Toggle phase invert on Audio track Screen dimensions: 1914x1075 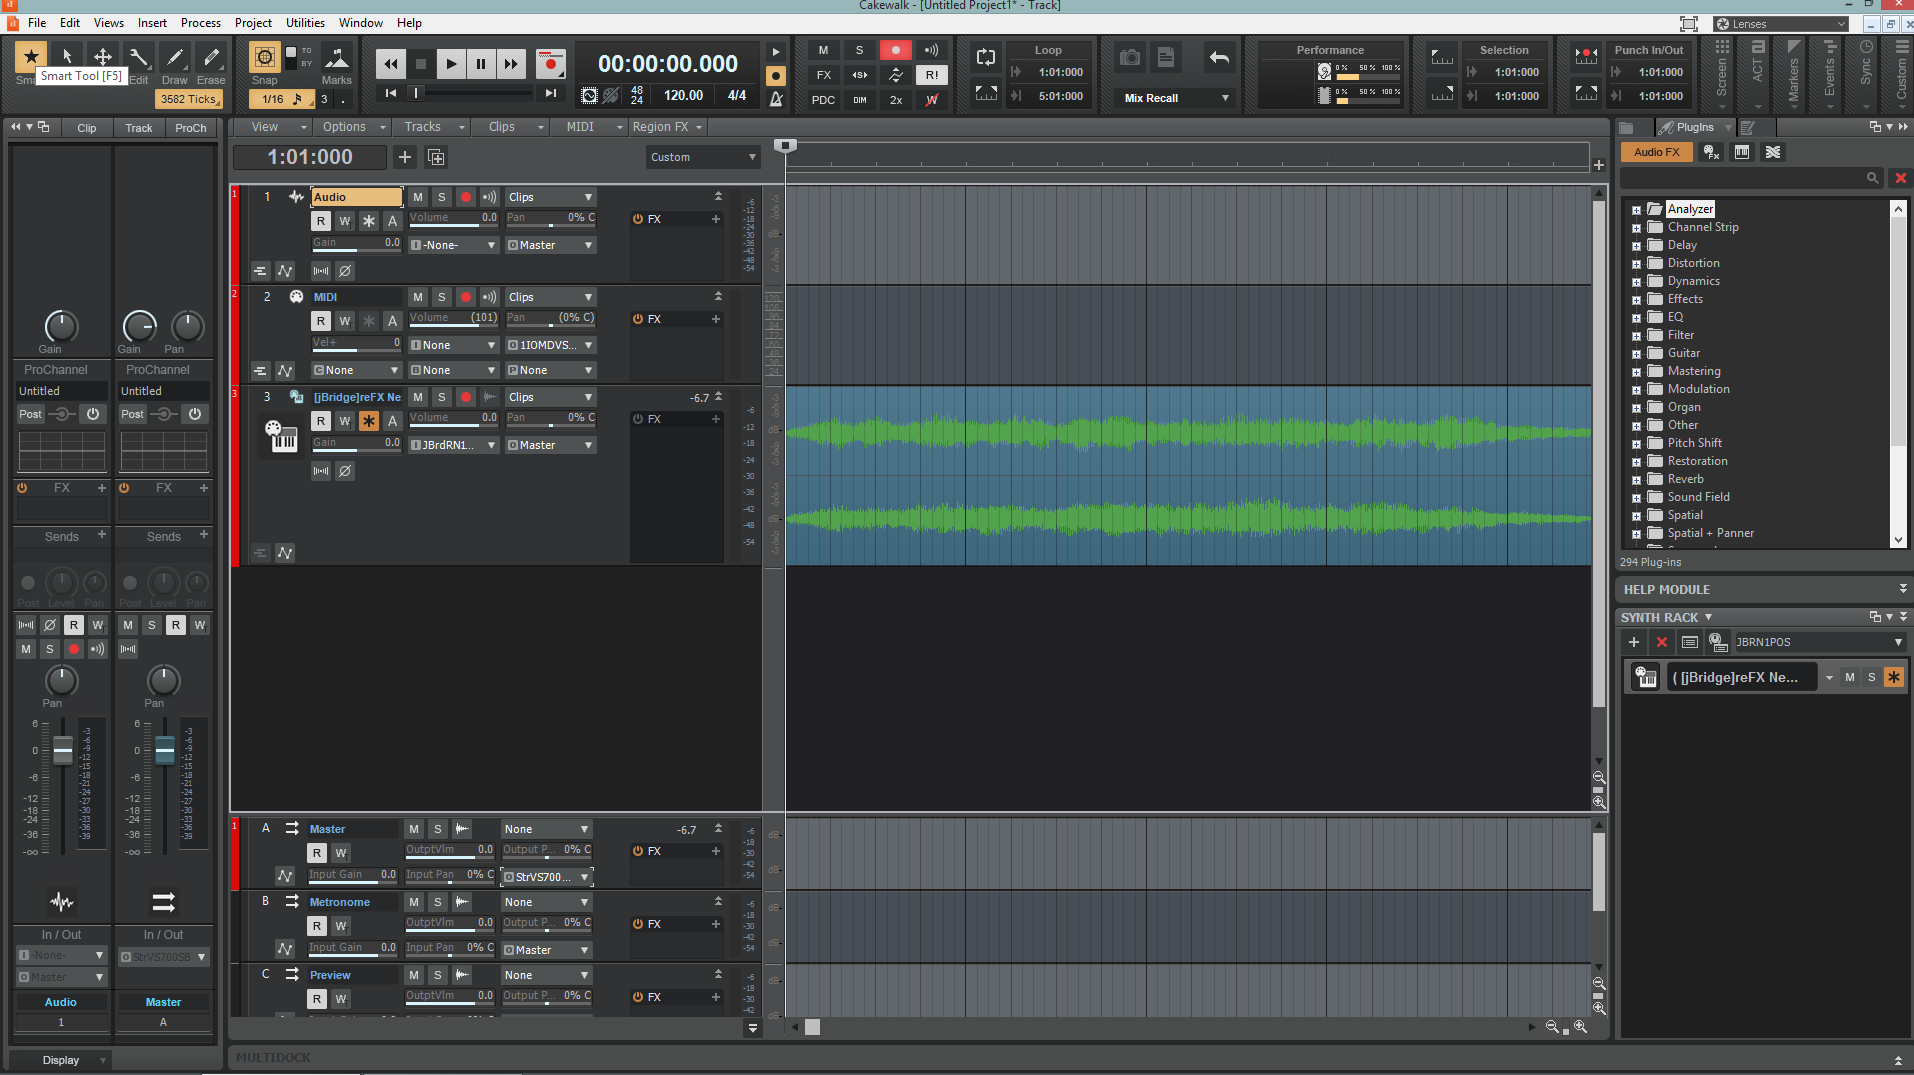(345, 271)
